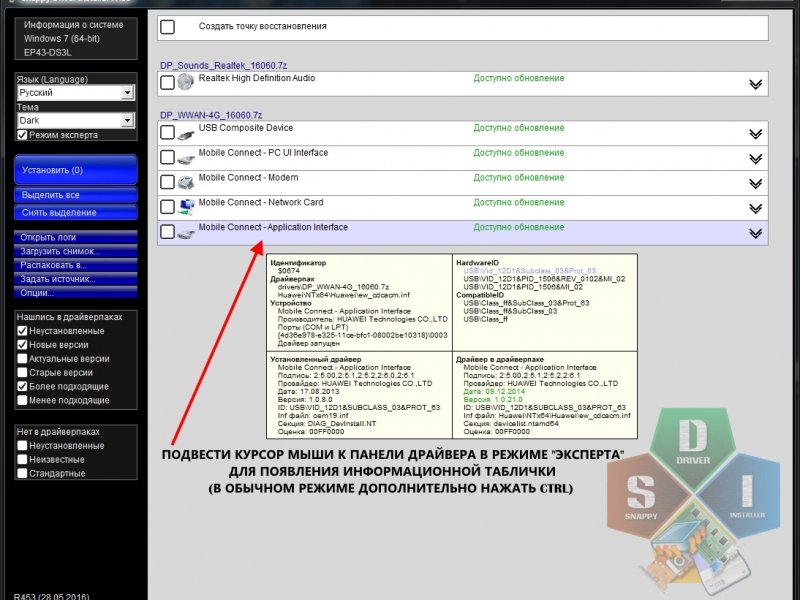
Task: Tick the Mobile Connect - Application Interface checkbox
Action: click(x=167, y=232)
